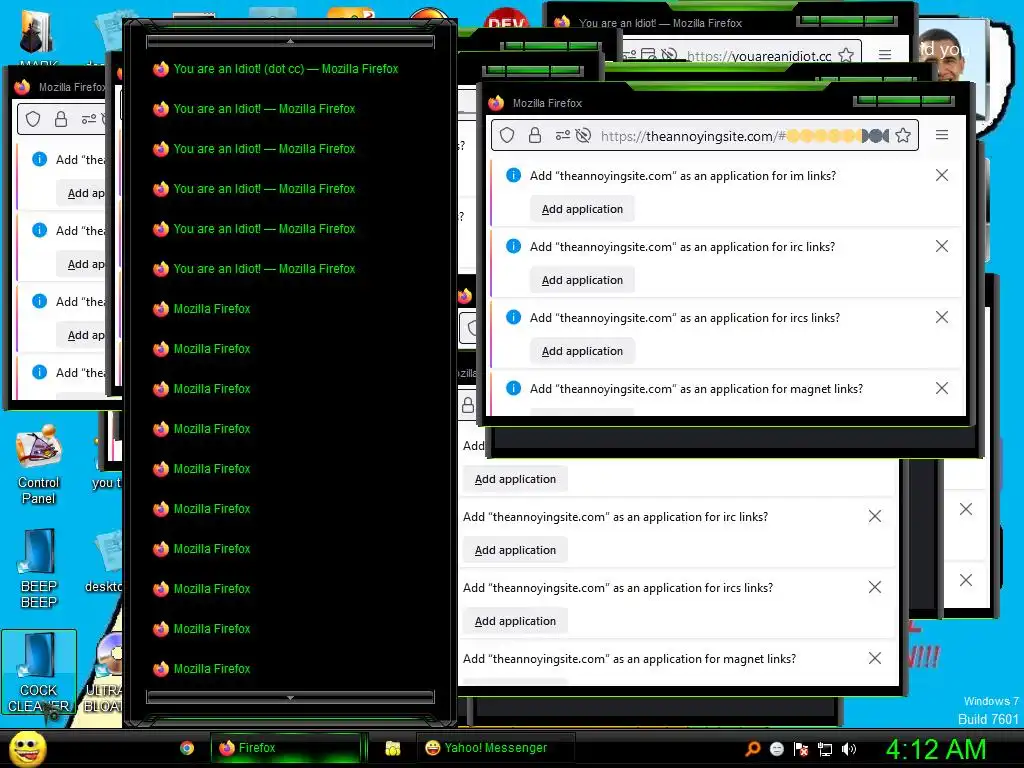Open site permissions icon in theannoyingsite.com address bar
The width and height of the screenshot is (1024, 768).
[x=562, y=135]
